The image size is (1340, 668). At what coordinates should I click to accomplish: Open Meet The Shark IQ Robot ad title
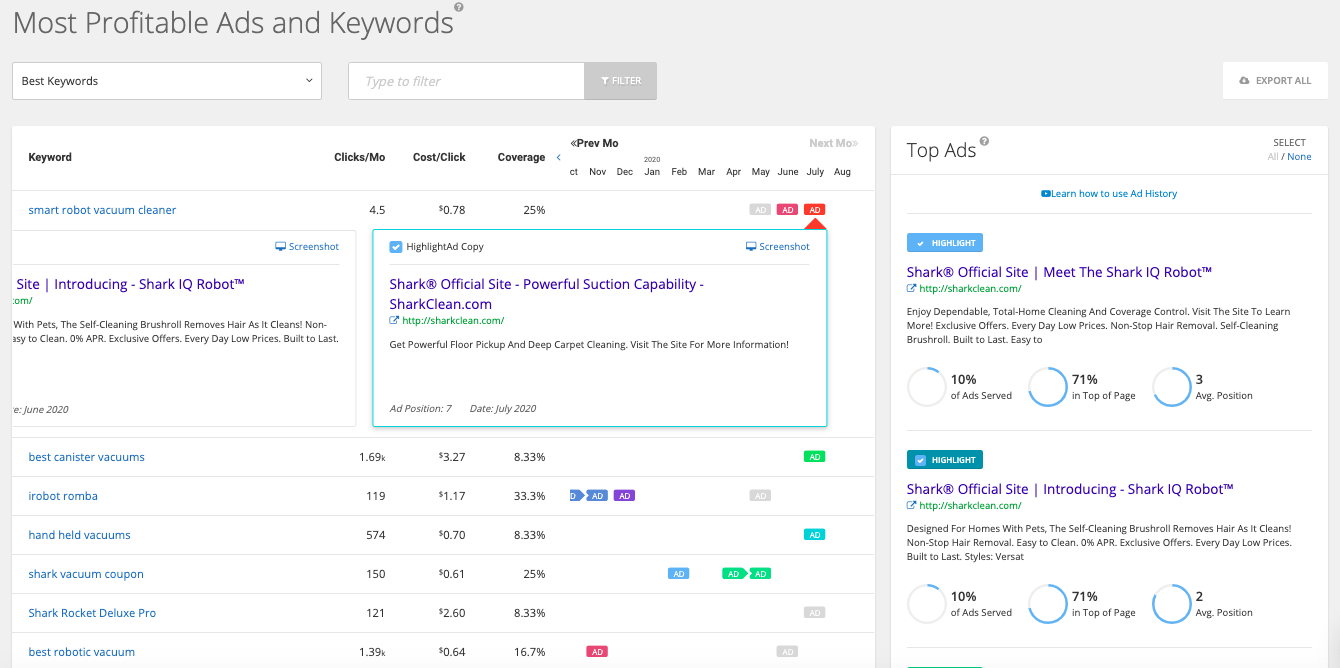(1059, 272)
